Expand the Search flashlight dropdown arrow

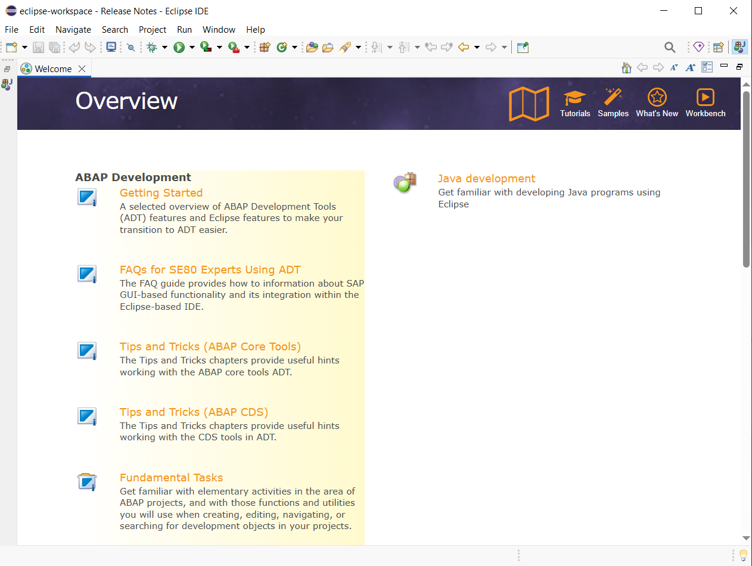click(x=358, y=47)
